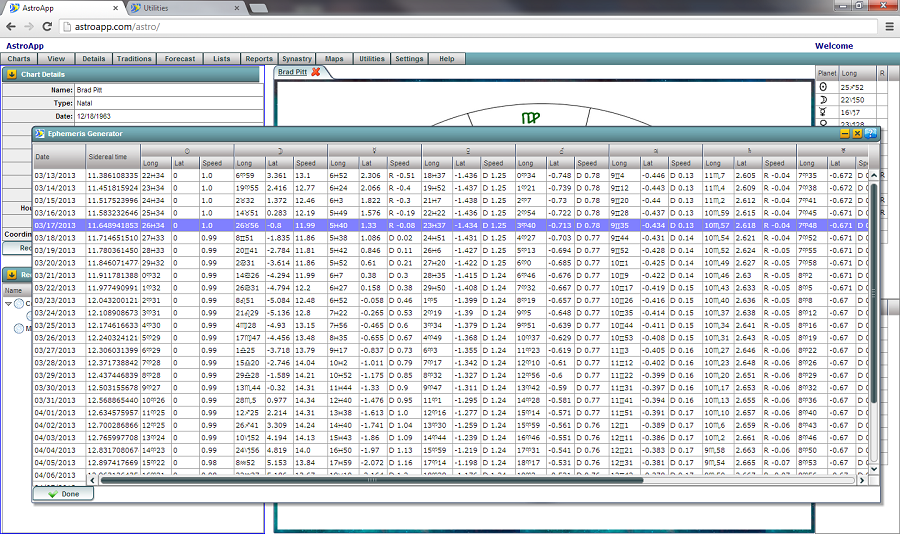This screenshot has width=900, height=537.
Task: Close the Brad Pitt chart tab
Action: pyautogui.click(x=316, y=72)
